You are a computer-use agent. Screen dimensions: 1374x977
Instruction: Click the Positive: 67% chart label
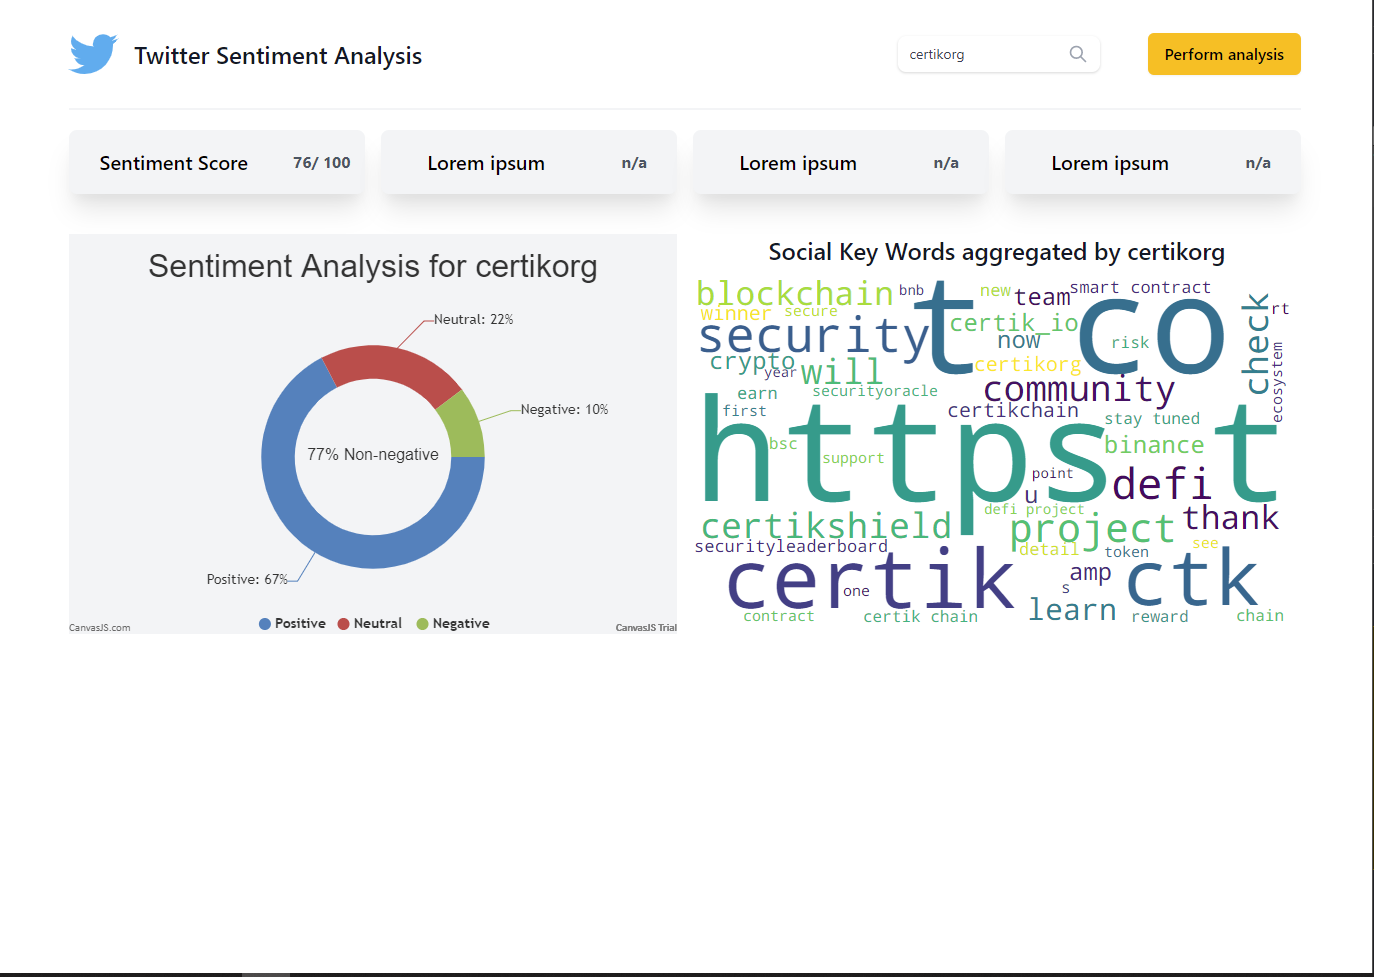pos(247,580)
